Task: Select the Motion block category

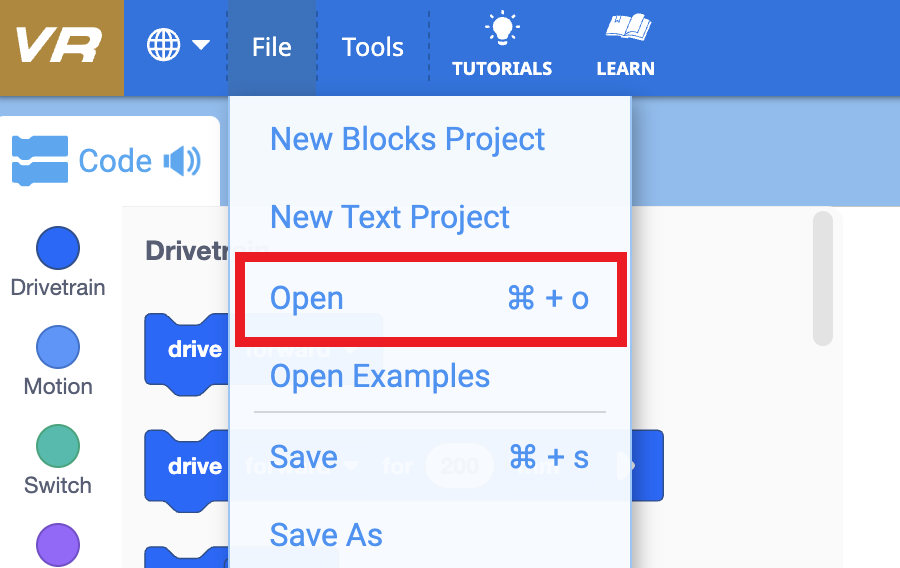Action: 58,347
